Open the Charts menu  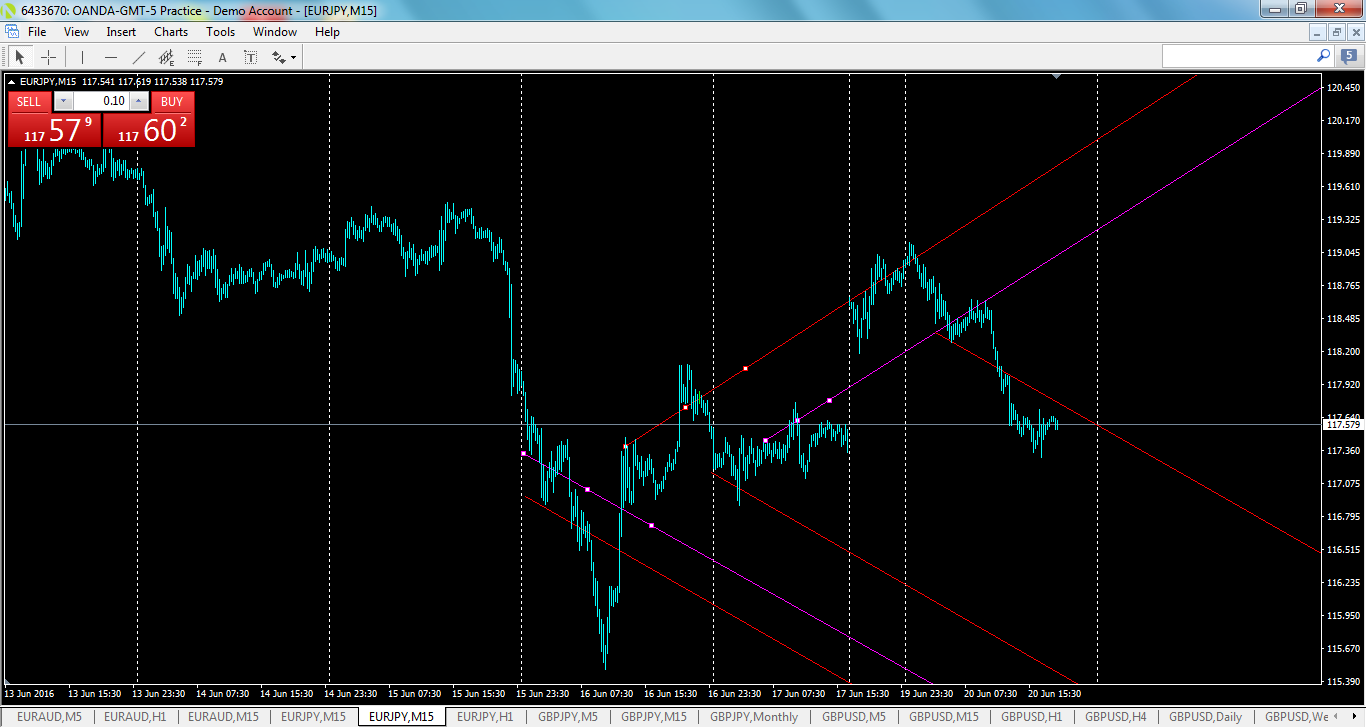[170, 31]
